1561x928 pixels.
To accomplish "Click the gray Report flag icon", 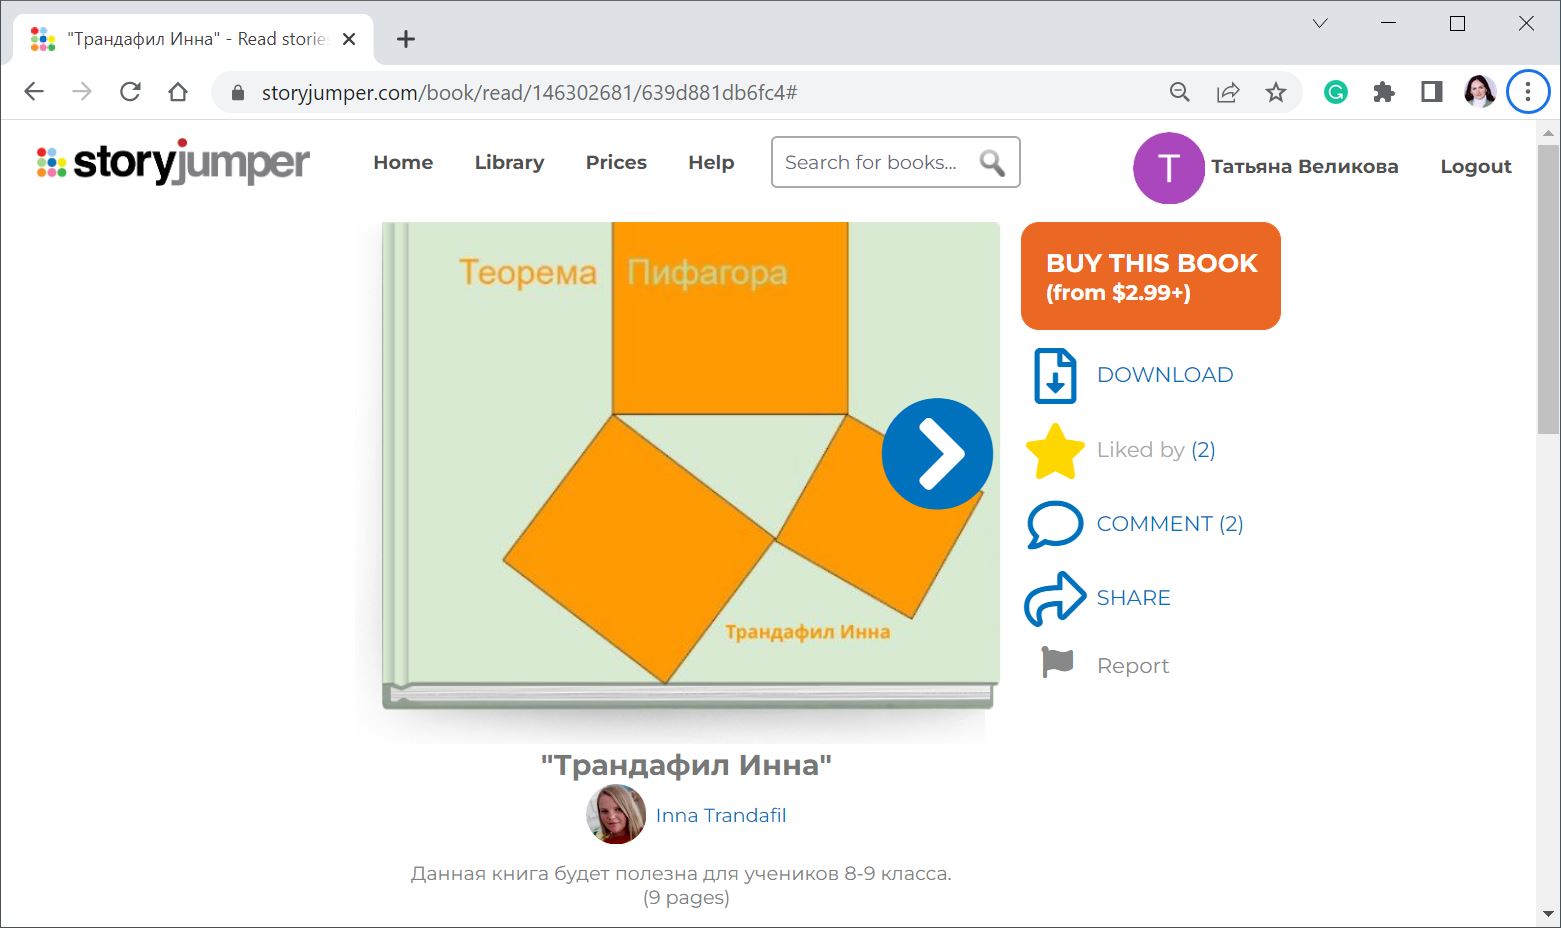I will (1057, 663).
